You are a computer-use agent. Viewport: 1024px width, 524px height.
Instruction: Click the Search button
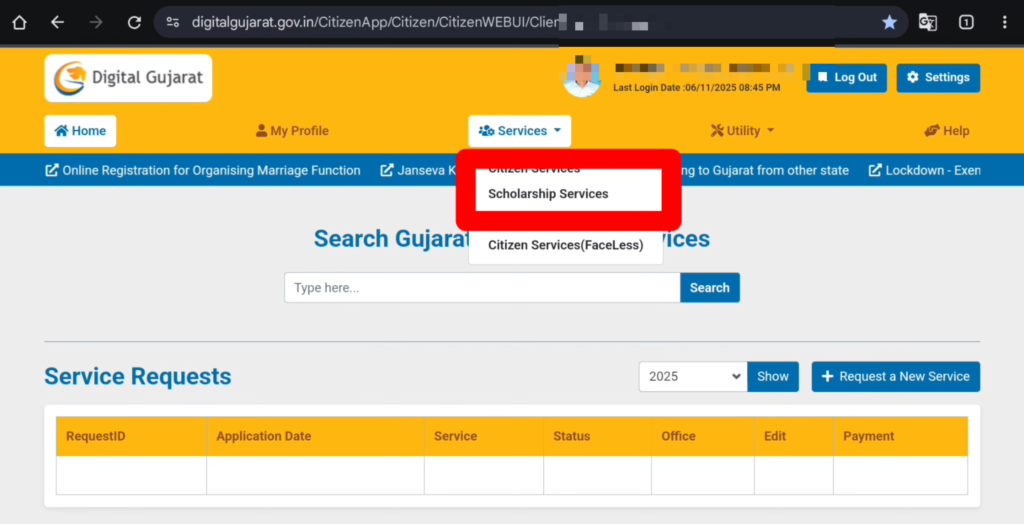[709, 288]
